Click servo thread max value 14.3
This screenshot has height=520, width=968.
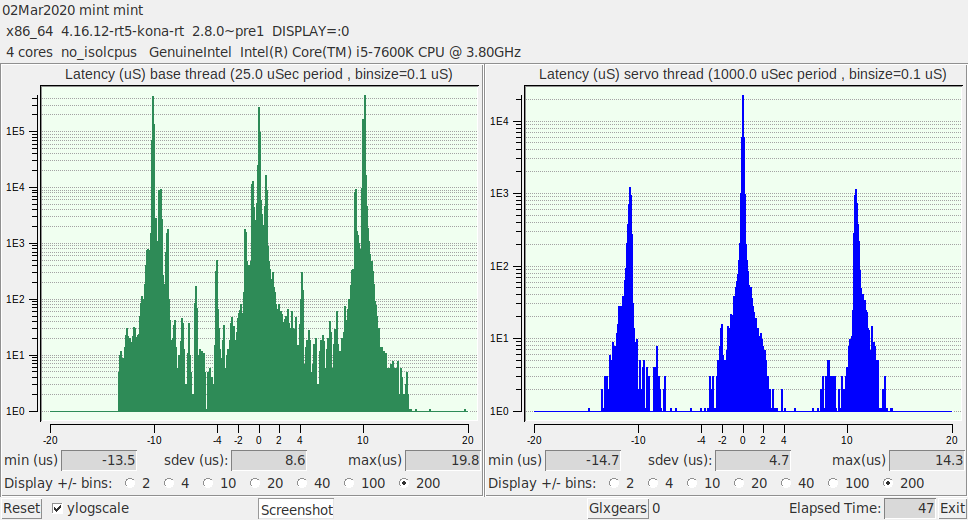tap(927, 460)
